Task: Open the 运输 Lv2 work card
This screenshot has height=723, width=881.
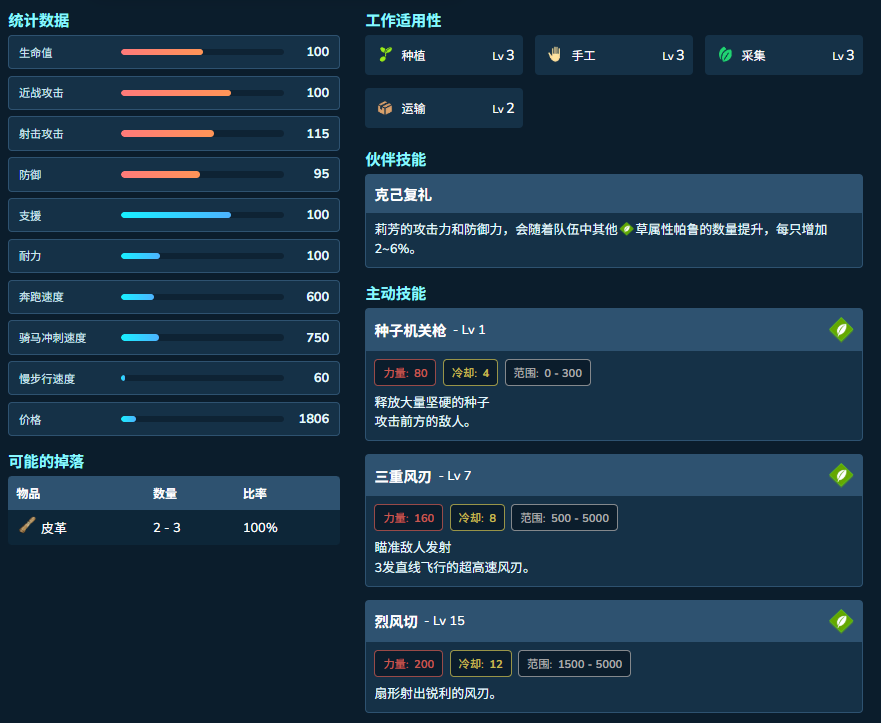Action: tap(444, 108)
